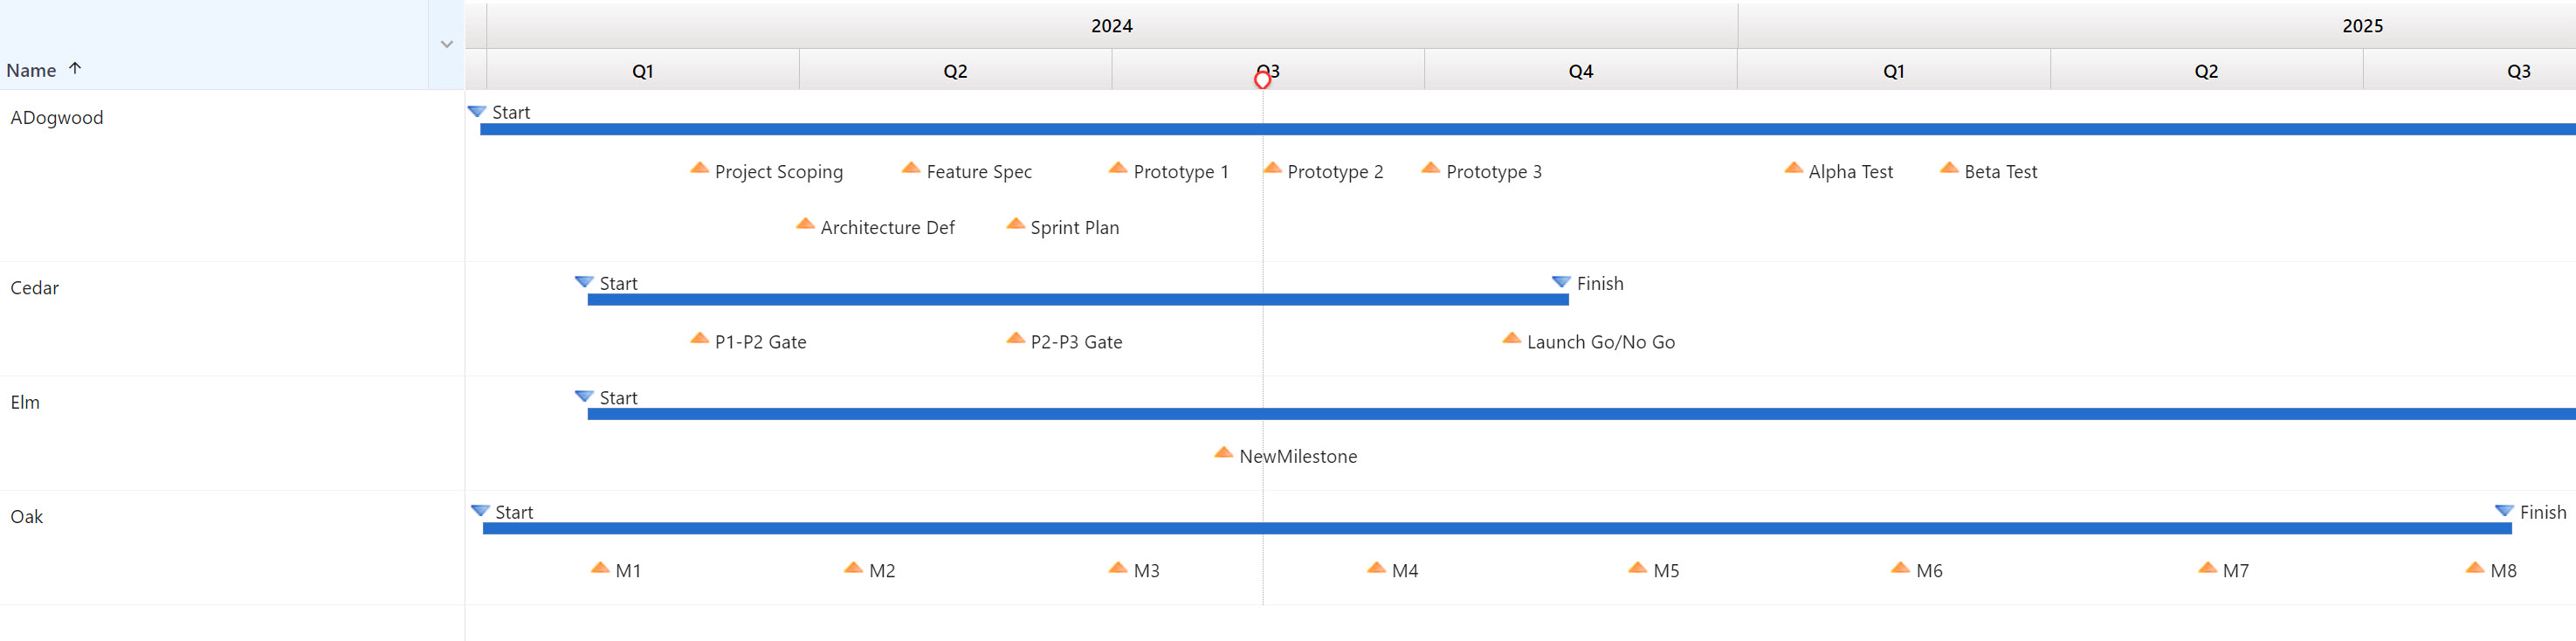
Task: Click the Prototype 2 milestone marker
Action: (x=1272, y=168)
